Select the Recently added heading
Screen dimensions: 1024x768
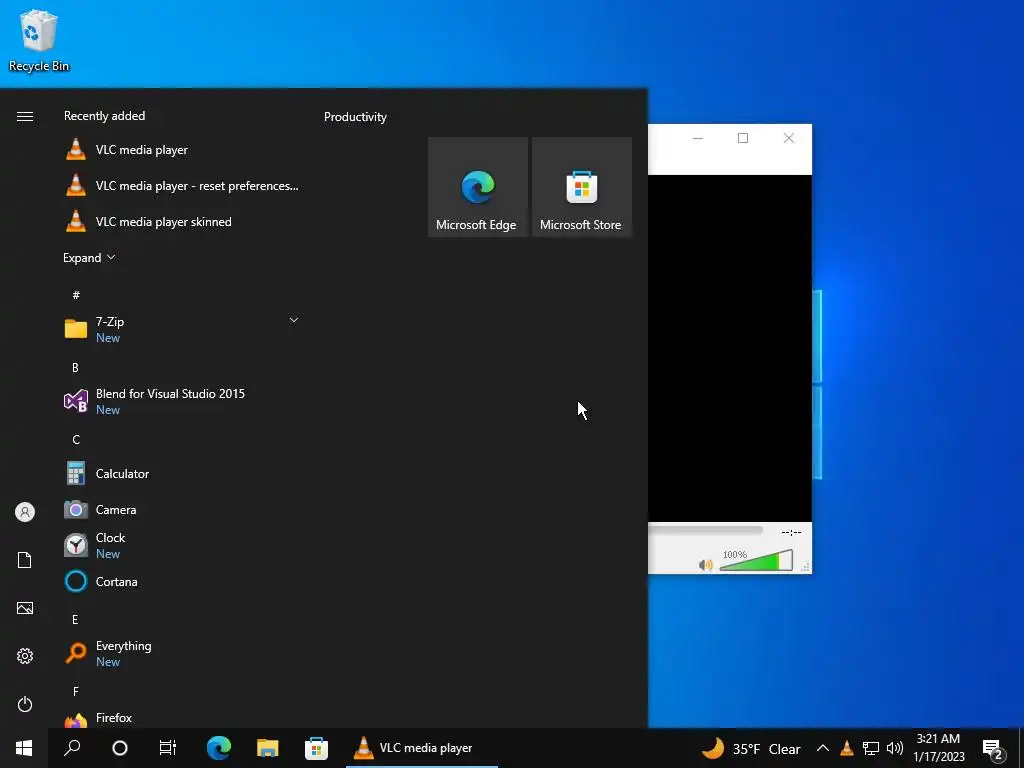(104, 116)
